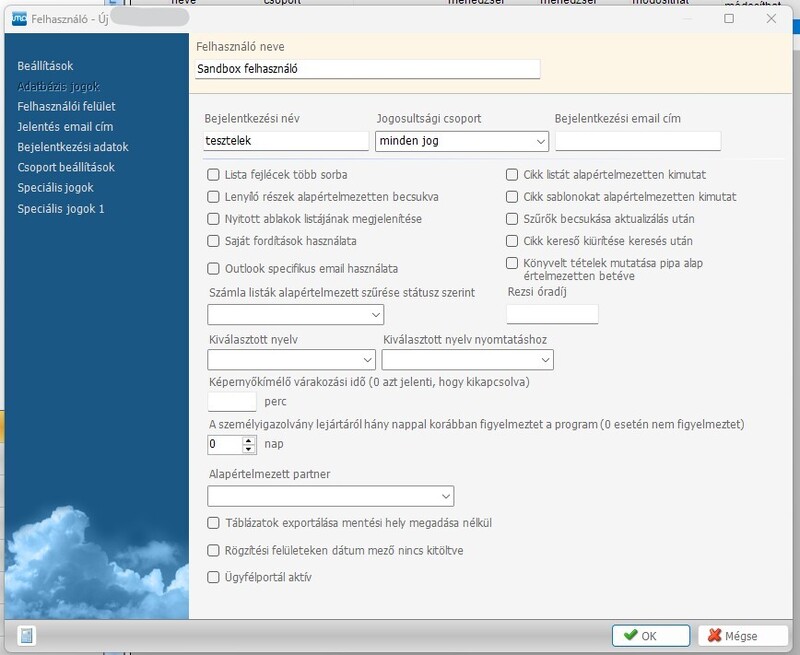800x655 pixels.
Task: Click the app logo in title bar
Action: [18, 18]
